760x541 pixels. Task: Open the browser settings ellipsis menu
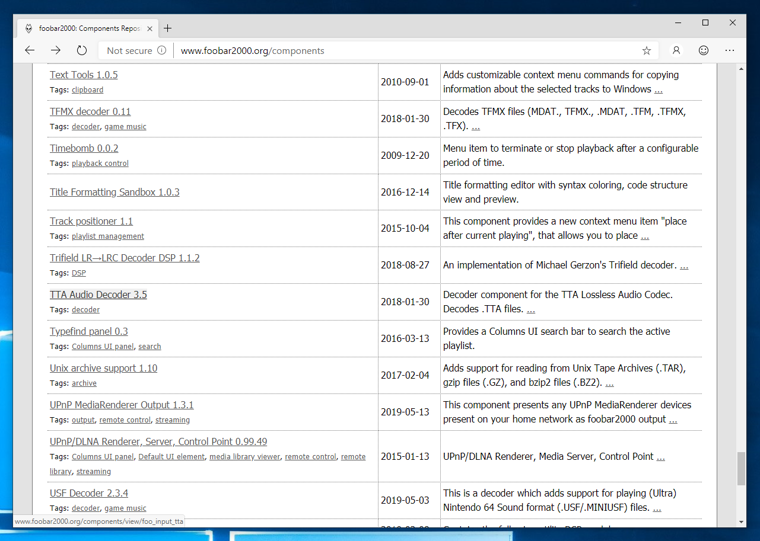pos(729,50)
